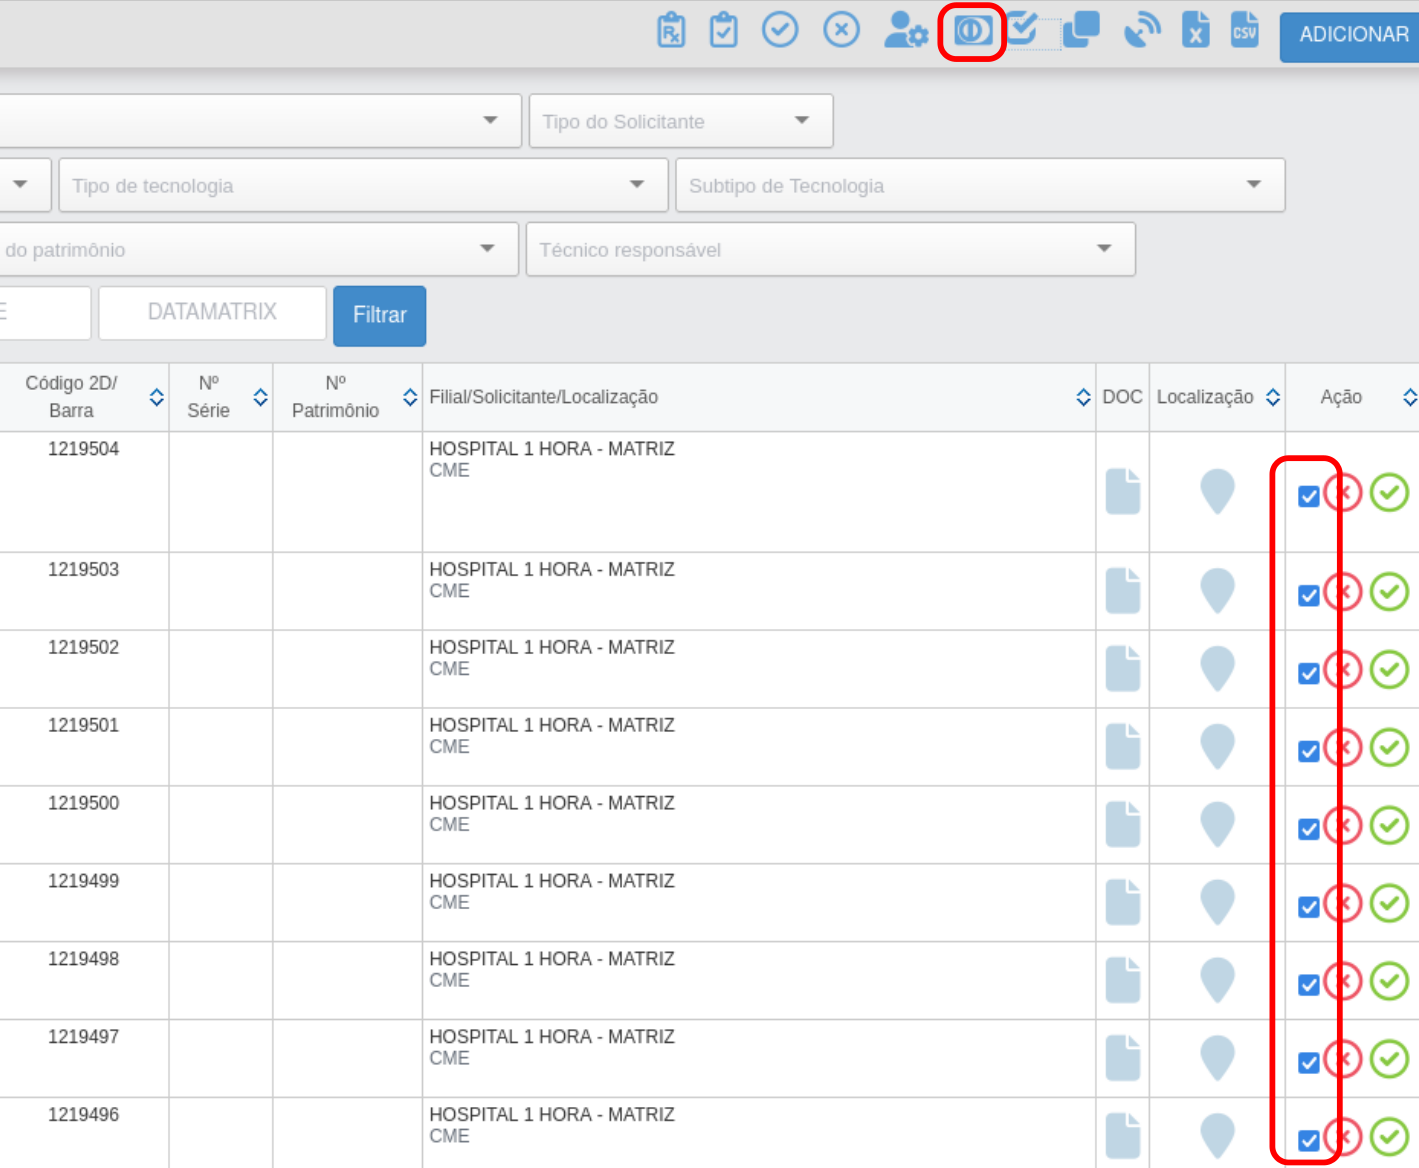Screen dimensions: 1419x1168
Task: Sort by Nº Série column arrows
Action: pyautogui.click(x=261, y=397)
